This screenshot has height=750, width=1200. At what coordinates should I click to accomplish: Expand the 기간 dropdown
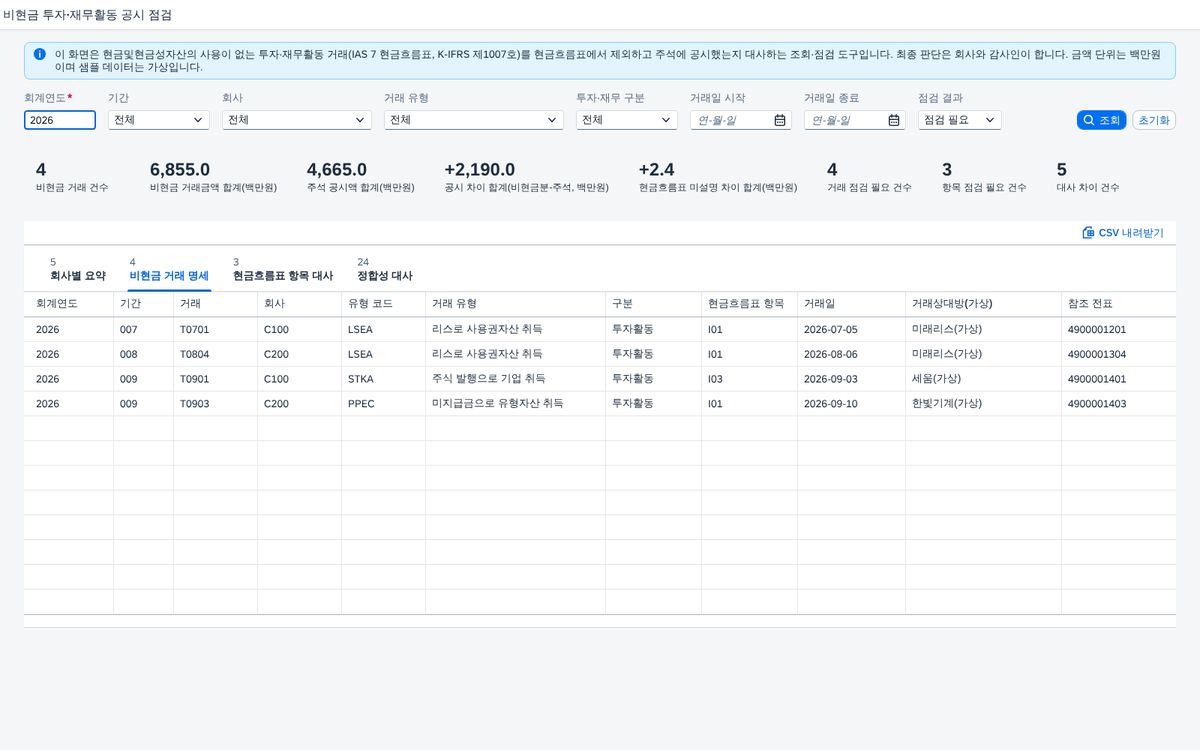click(x=159, y=120)
